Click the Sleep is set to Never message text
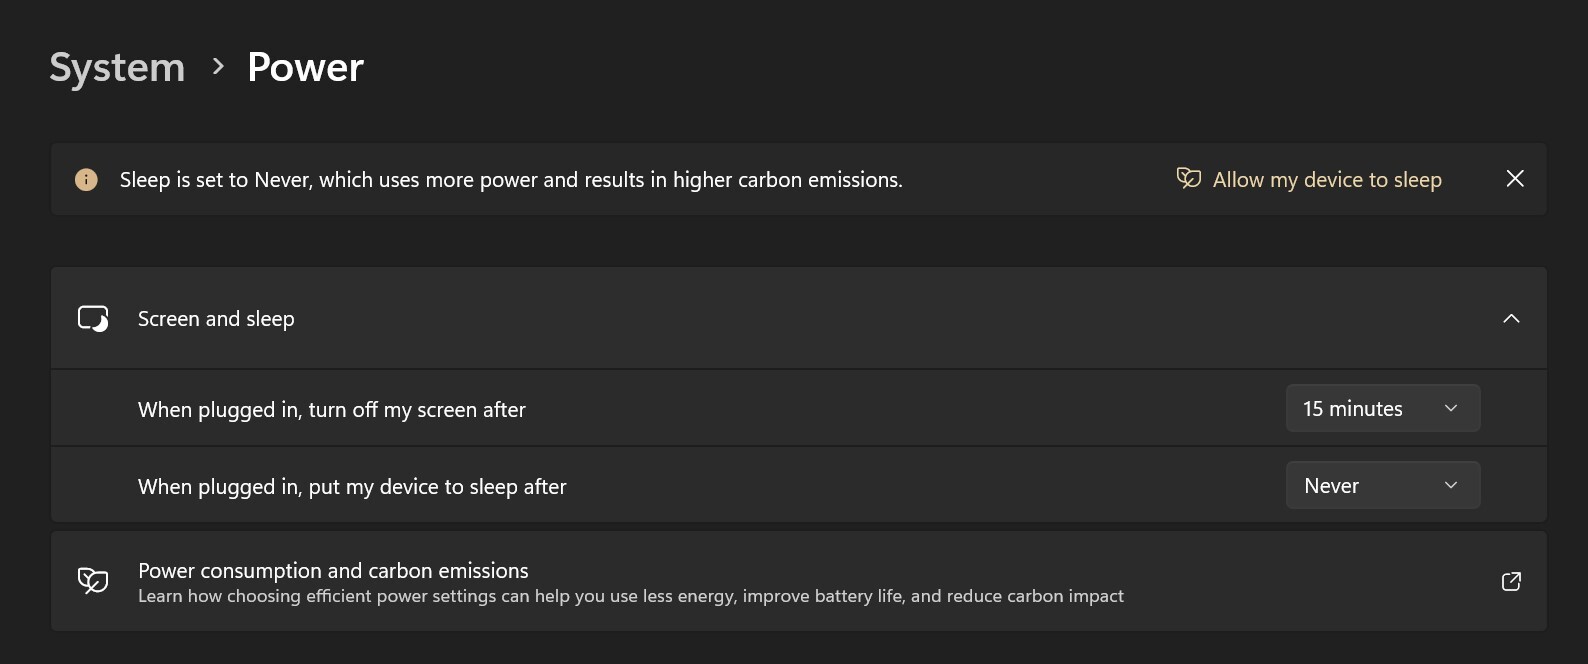Image resolution: width=1588 pixels, height=664 pixels. 510,180
